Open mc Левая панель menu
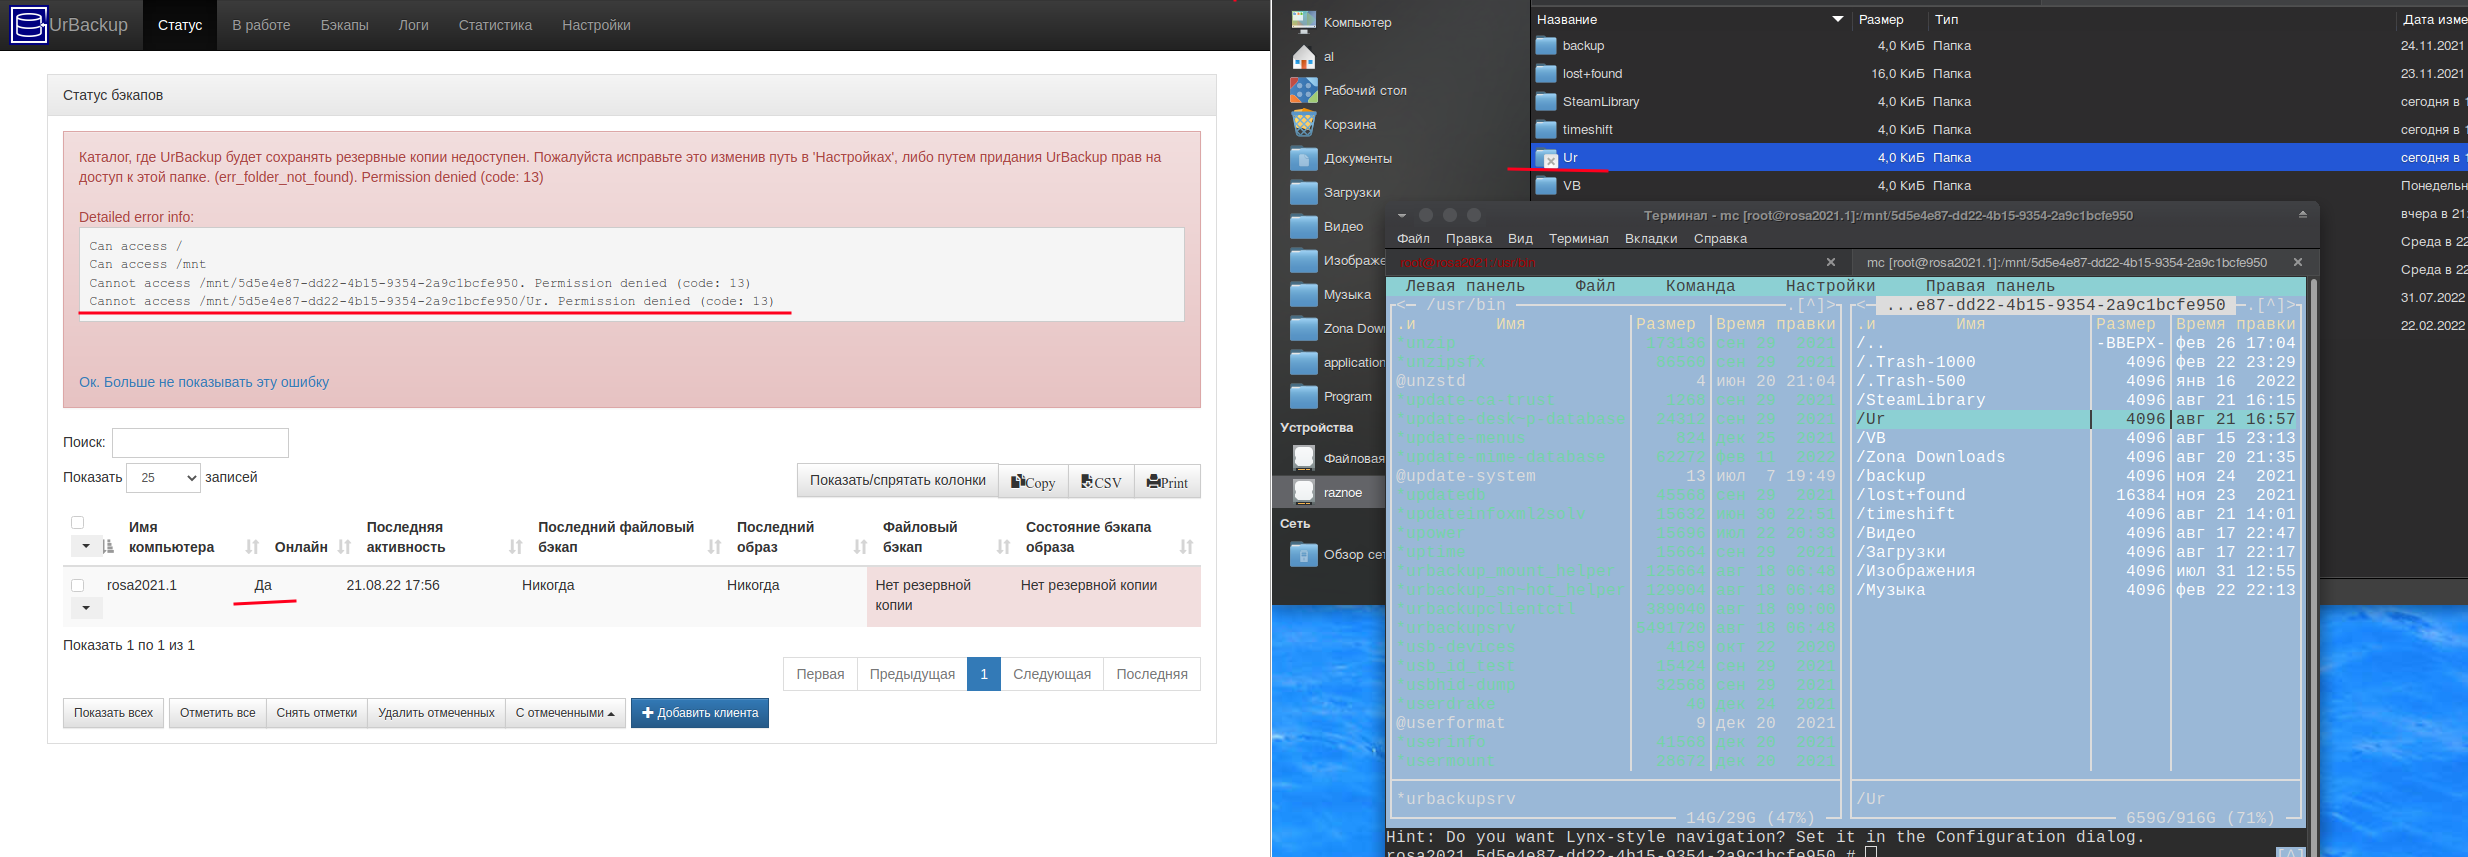The image size is (2468, 857). click(1465, 286)
